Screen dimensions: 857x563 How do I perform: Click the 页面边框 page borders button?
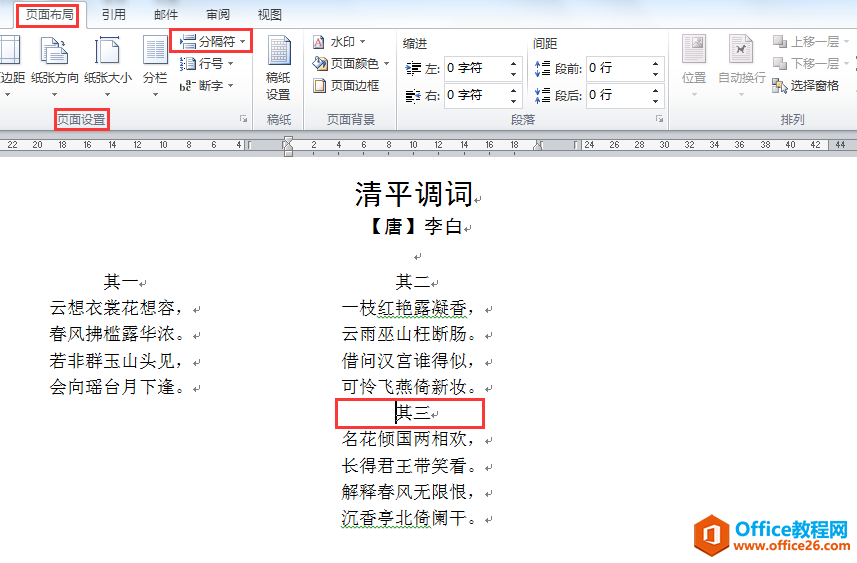click(346, 86)
